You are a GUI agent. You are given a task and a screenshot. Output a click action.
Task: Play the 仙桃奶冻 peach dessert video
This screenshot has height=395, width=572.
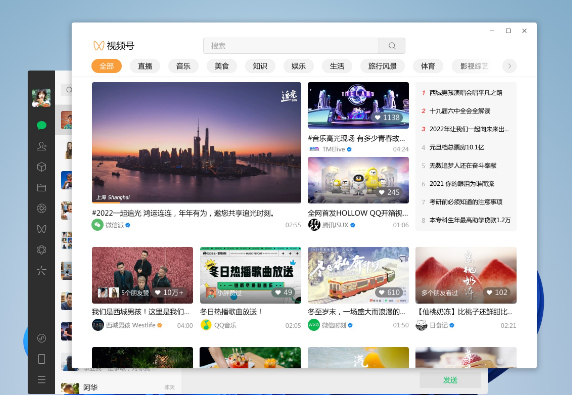point(466,275)
